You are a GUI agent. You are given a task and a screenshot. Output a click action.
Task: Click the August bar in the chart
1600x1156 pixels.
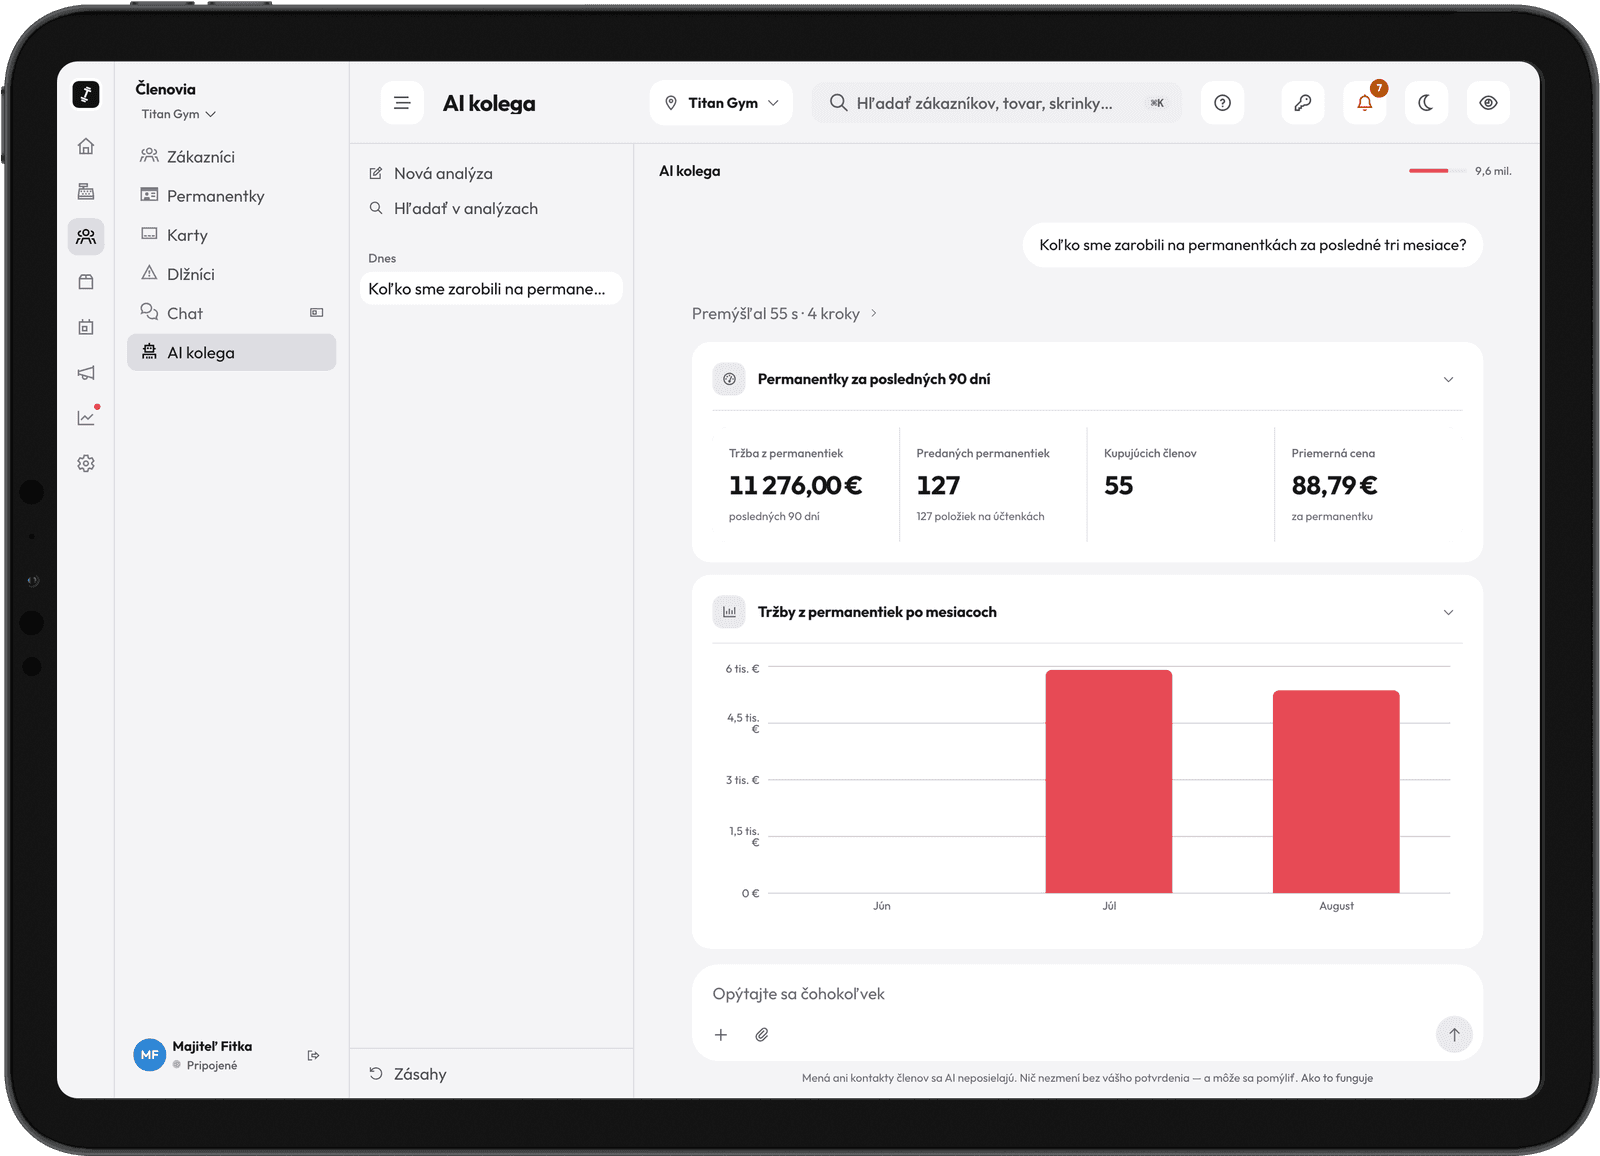pyautogui.click(x=1336, y=791)
